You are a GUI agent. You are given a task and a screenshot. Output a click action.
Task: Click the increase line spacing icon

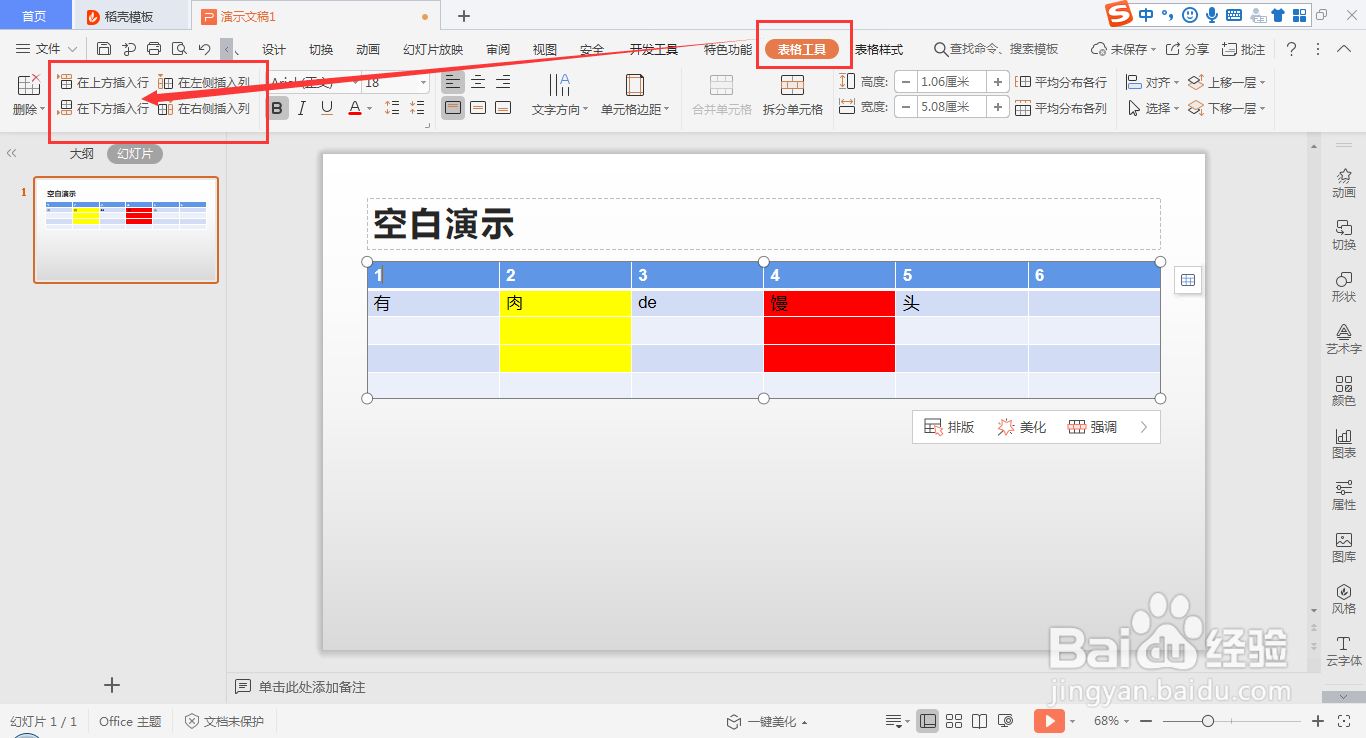point(392,108)
